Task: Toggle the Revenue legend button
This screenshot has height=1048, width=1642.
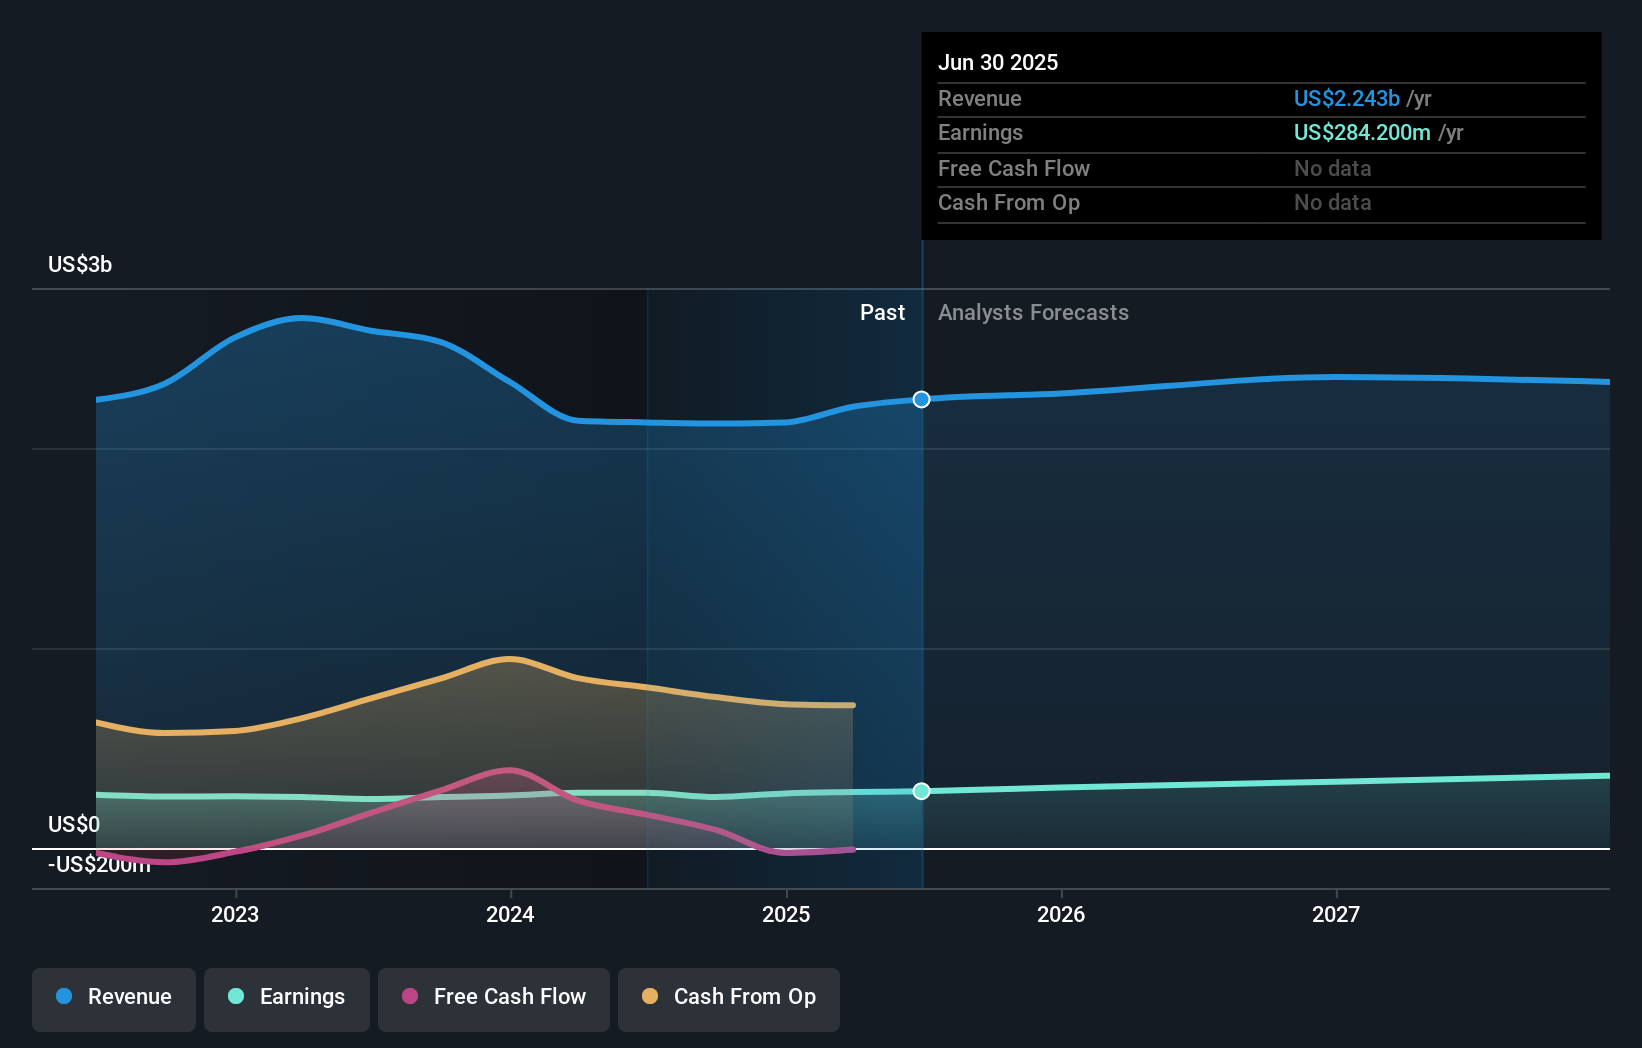Action: [x=114, y=999]
